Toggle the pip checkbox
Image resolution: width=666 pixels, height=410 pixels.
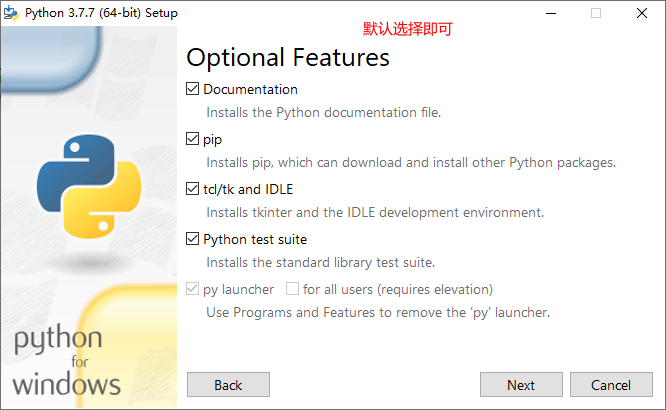click(x=193, y=139)
